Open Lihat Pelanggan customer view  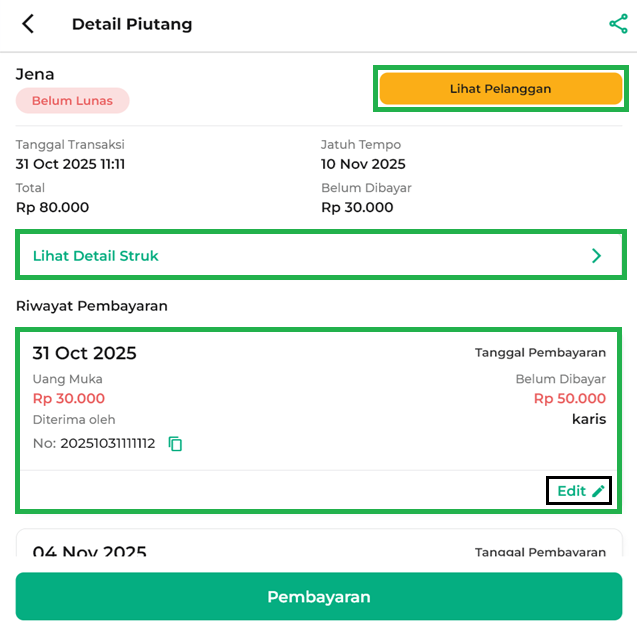tap(500, 89)
